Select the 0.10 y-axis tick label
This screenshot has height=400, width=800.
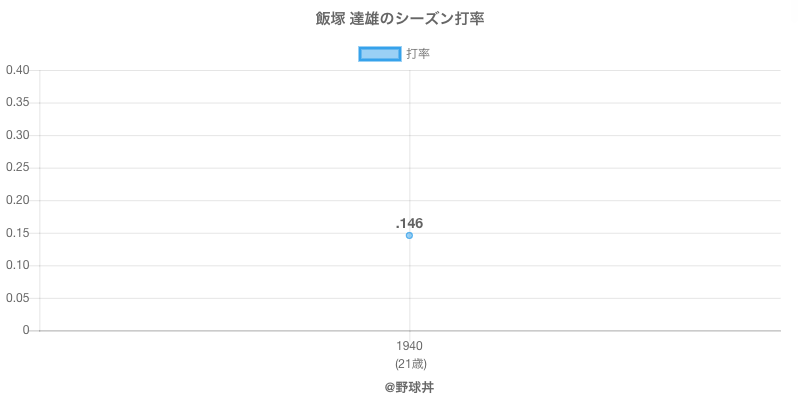[x=17, y=265]
